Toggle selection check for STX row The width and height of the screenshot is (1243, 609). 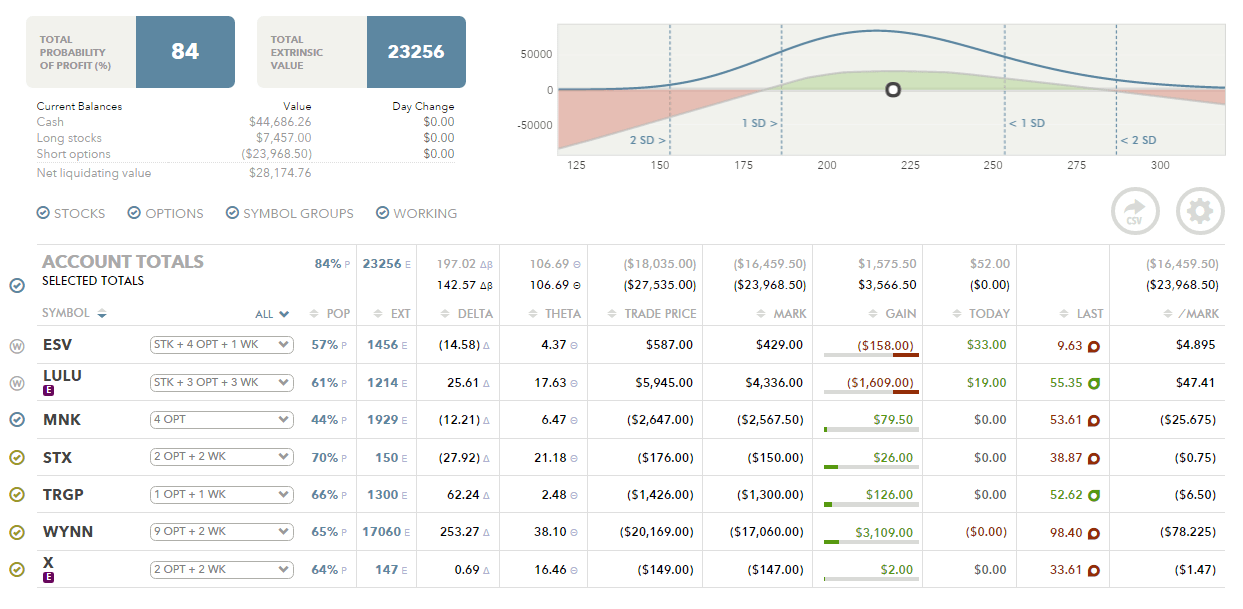(17, 458)
